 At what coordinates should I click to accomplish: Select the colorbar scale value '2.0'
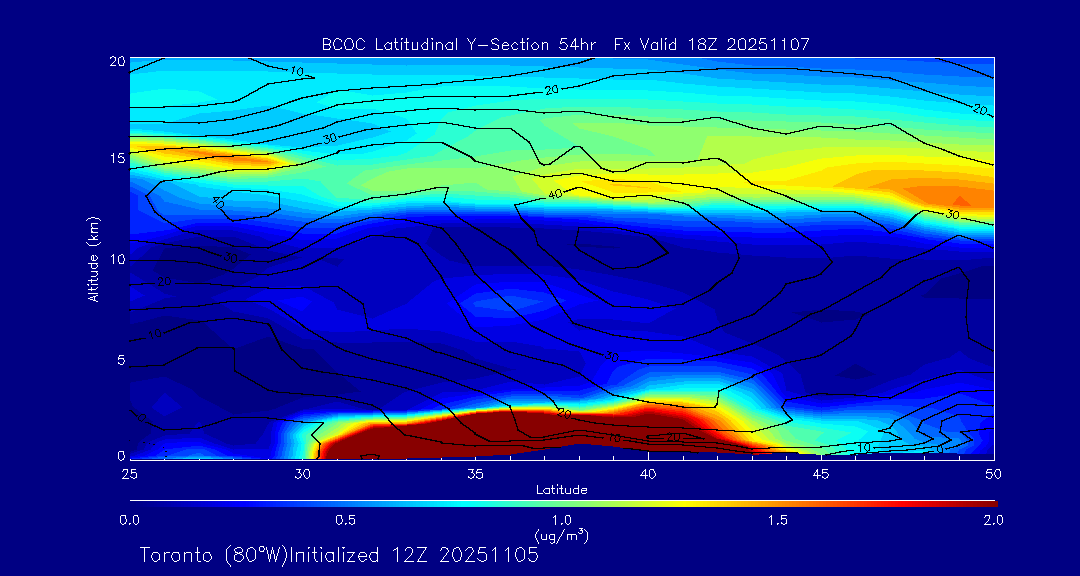tap(993, 520)
